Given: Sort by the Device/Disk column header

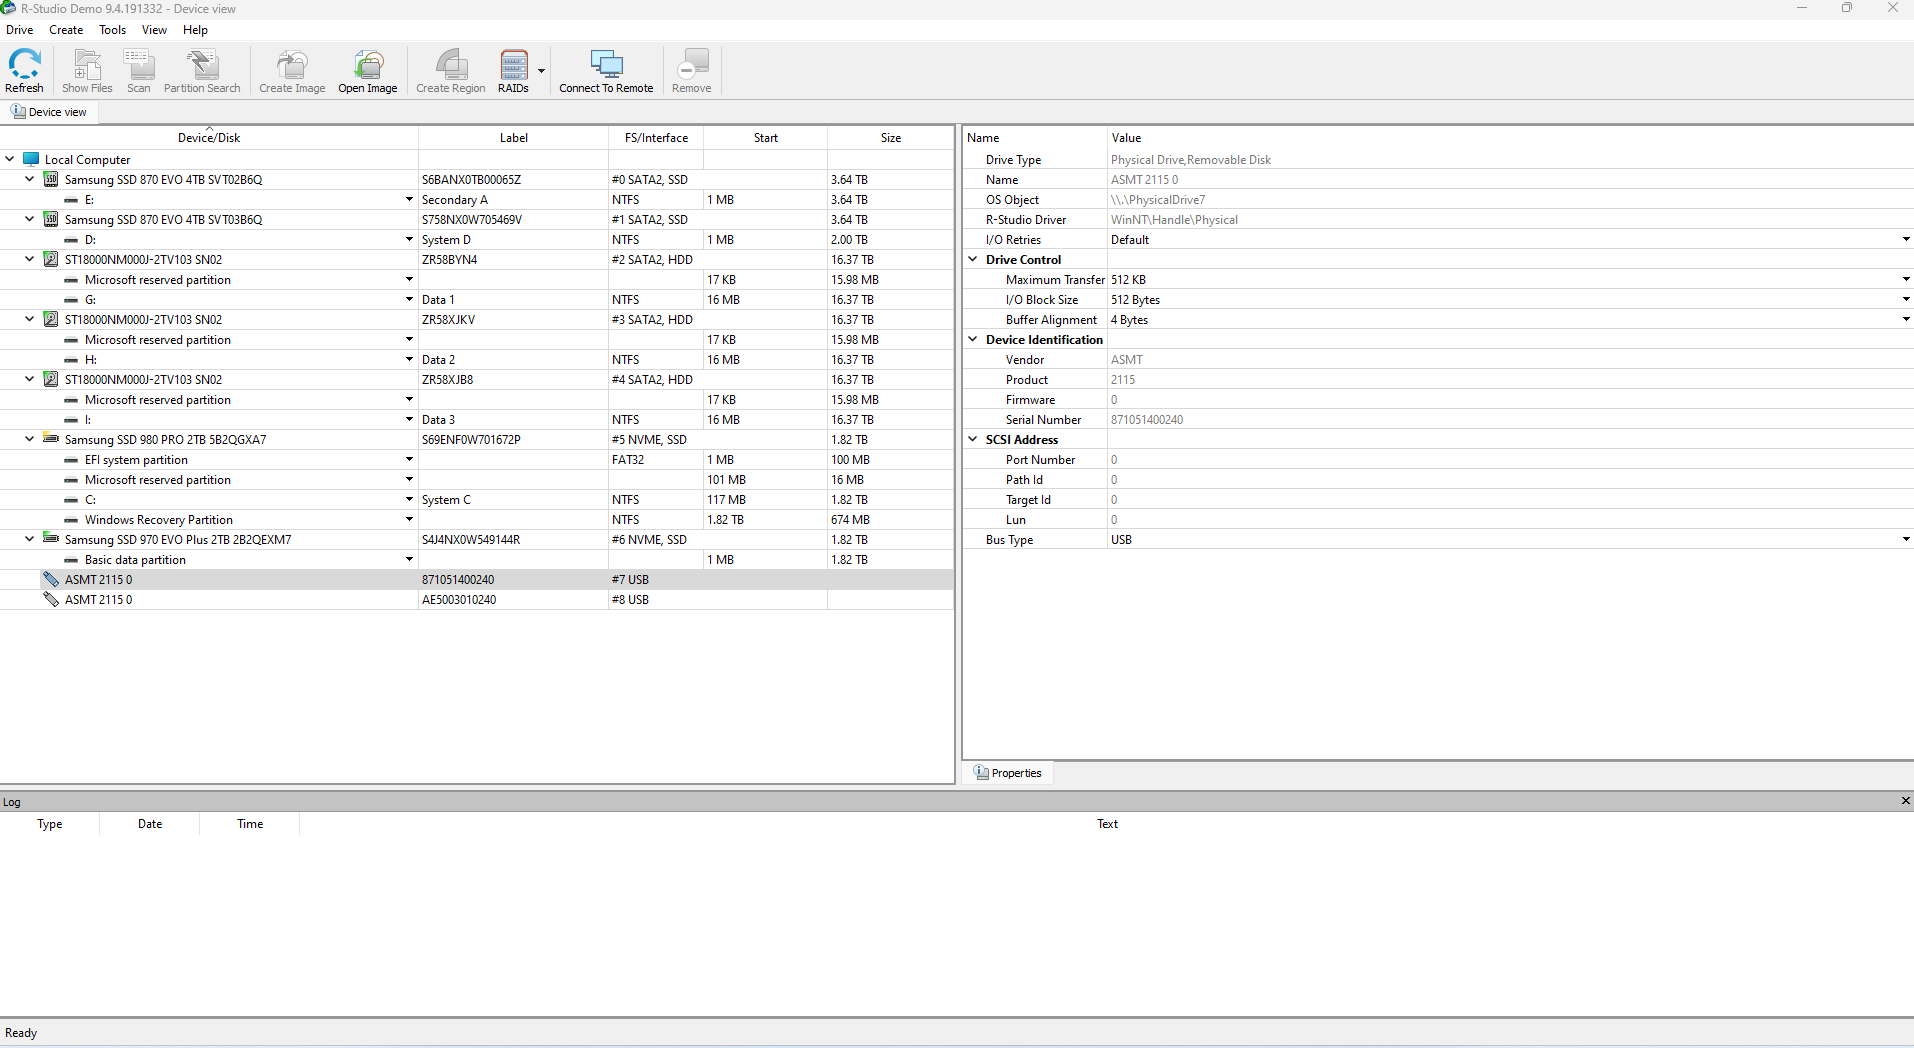Looking at the screenshot, I should click(x=209, y=138).
